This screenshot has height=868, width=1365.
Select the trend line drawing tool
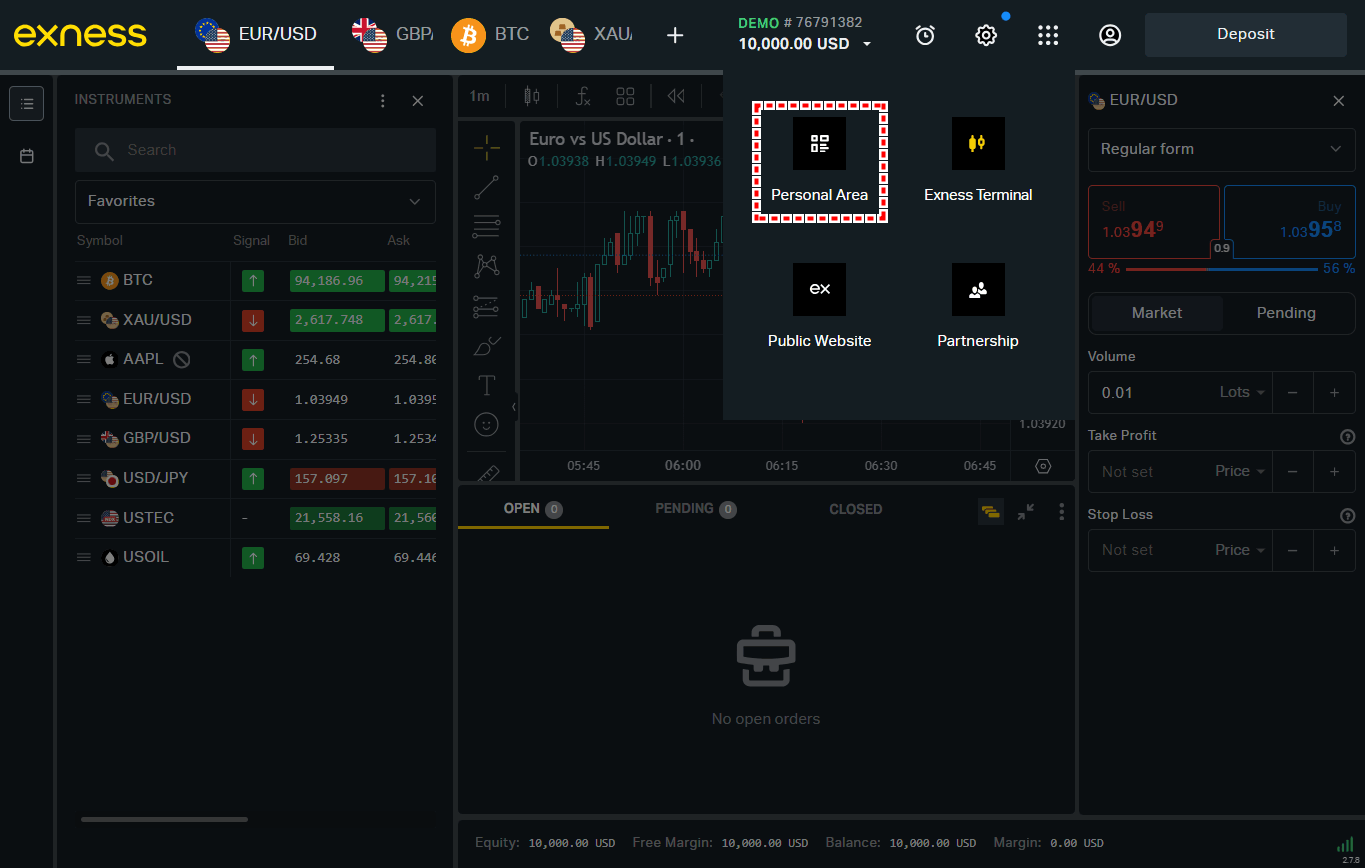click(487, 187)
